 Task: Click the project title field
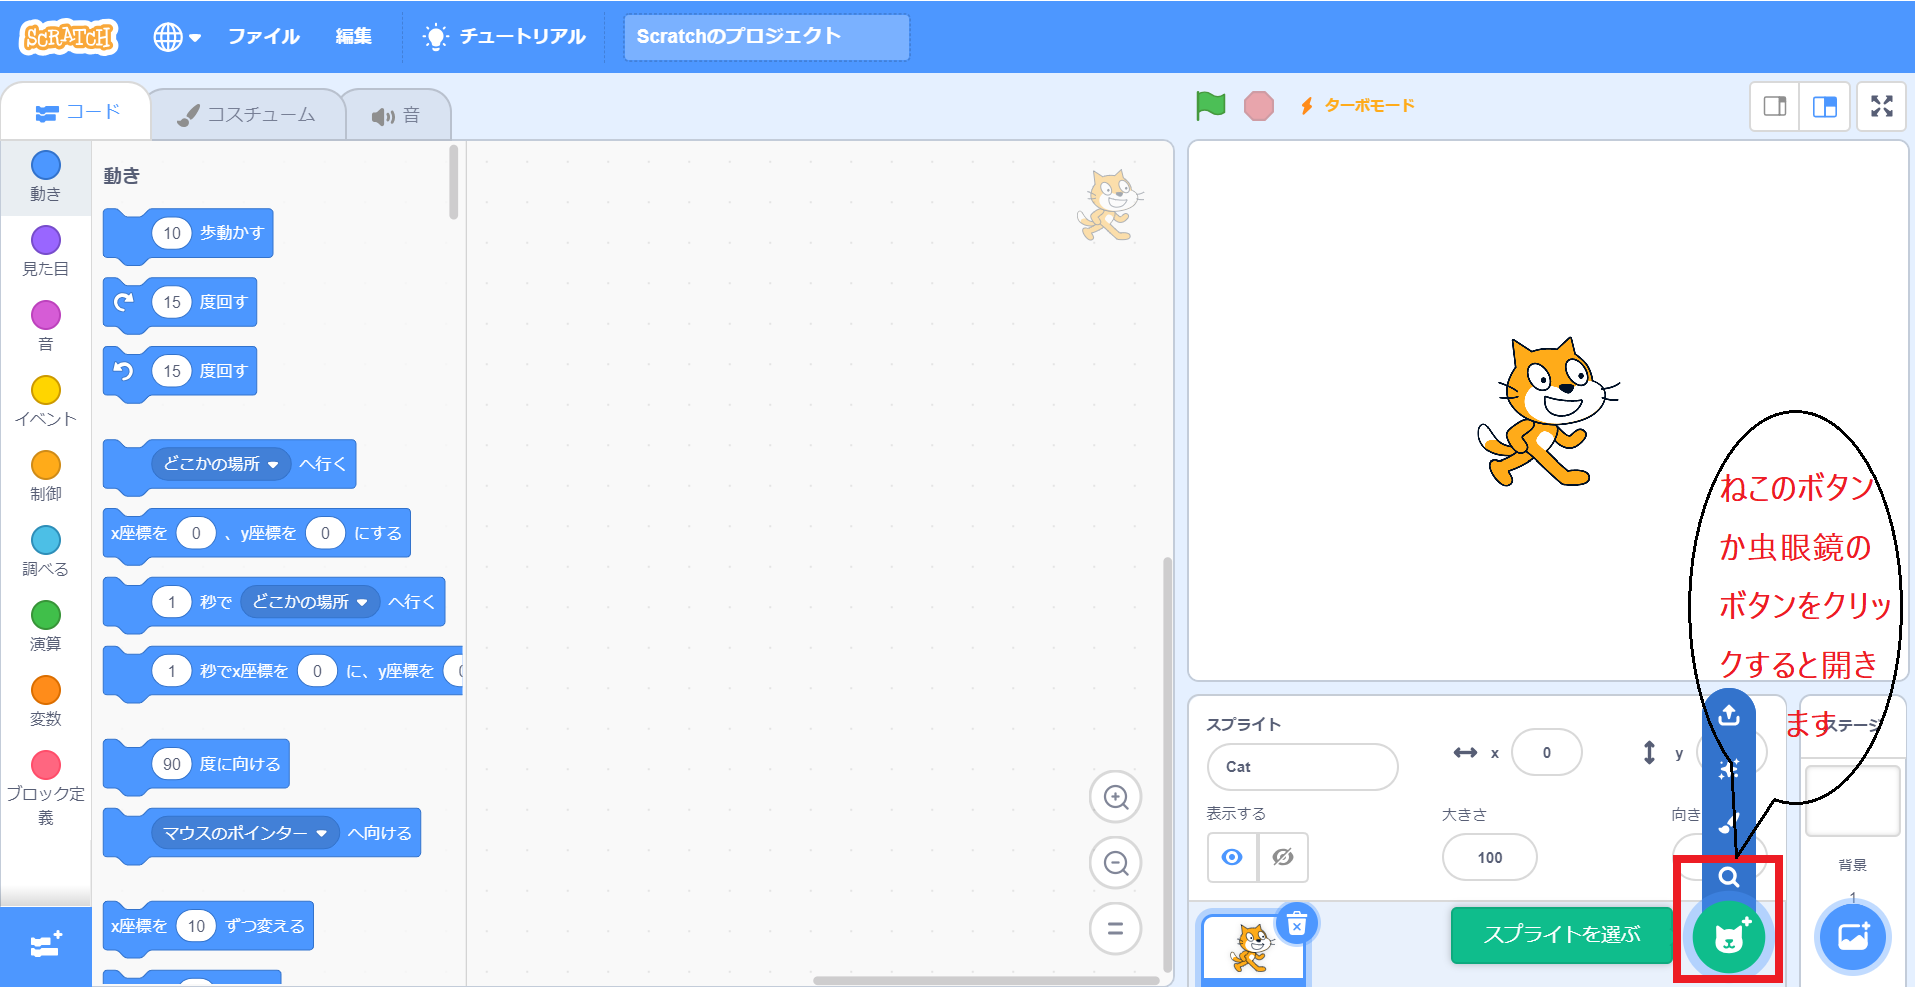pos(766,37)
